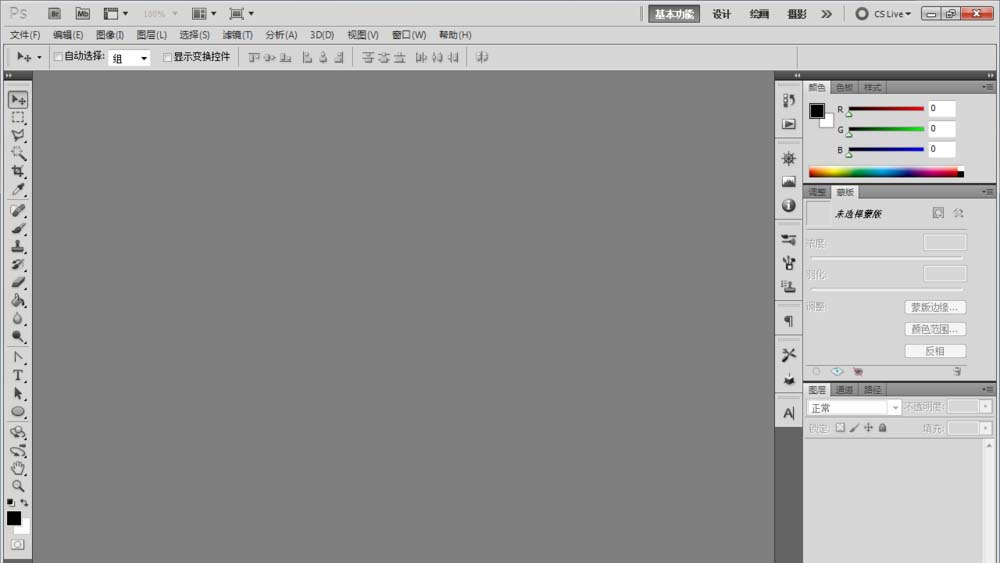
Task: Select the Eyedropper tool
Action: [x=18, y=189]
